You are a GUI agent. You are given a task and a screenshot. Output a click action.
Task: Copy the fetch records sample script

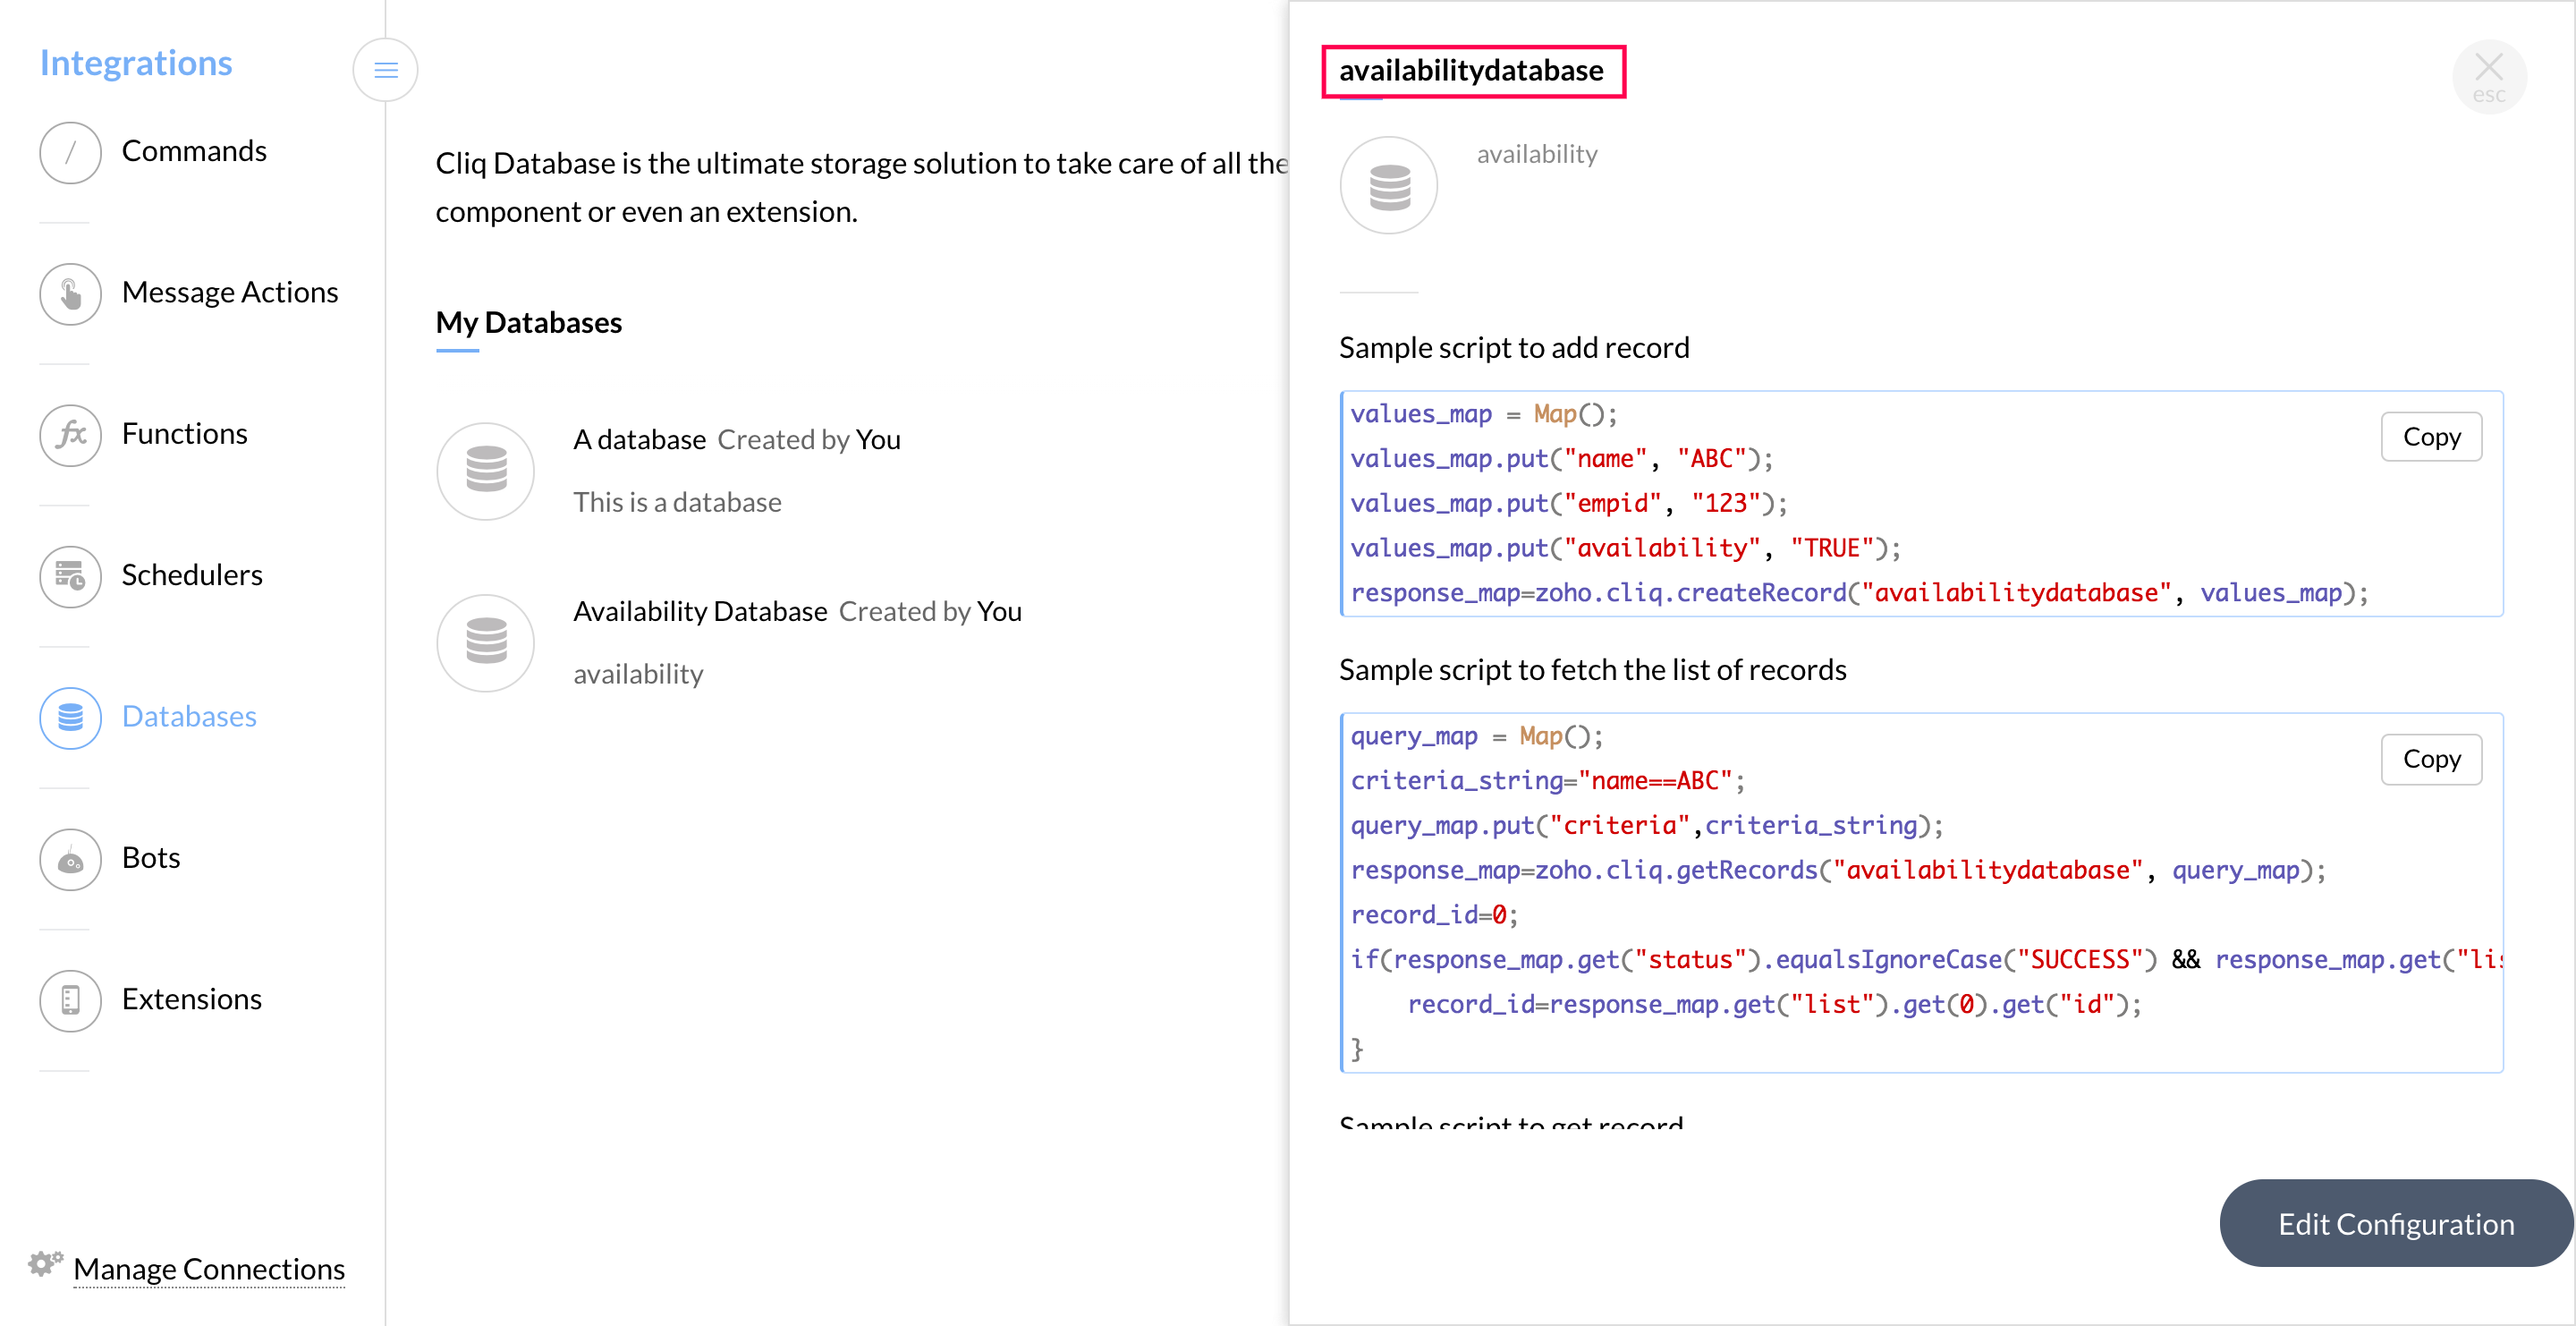(x=2431, y=759)
